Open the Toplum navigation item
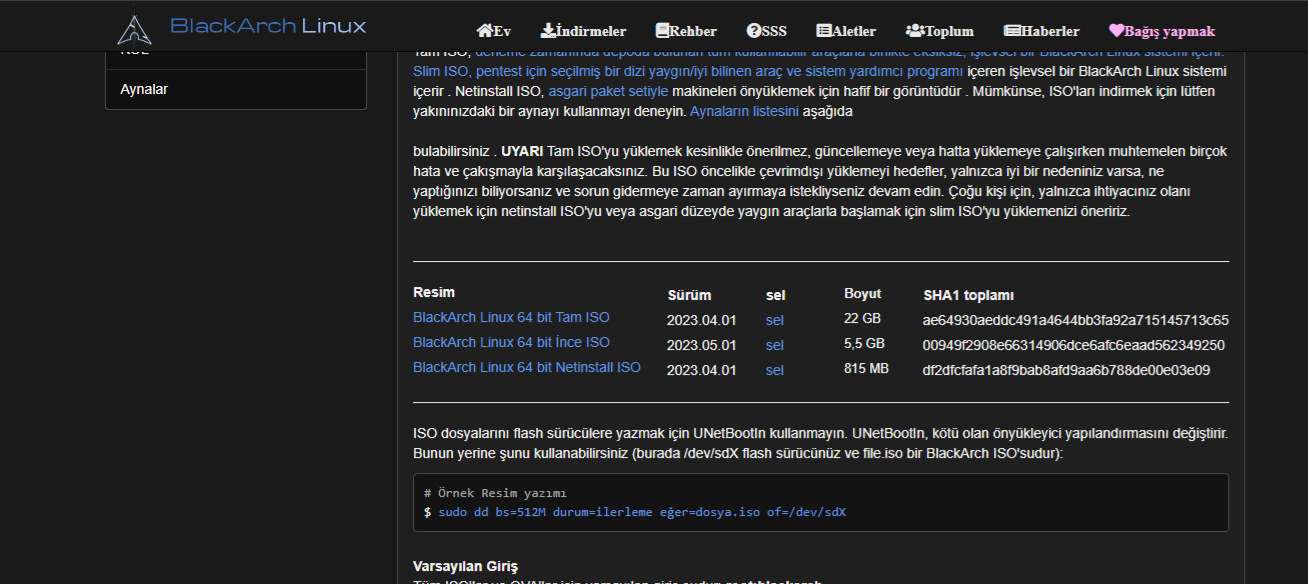The image size is (1308, 584). [x=939, y=31]
